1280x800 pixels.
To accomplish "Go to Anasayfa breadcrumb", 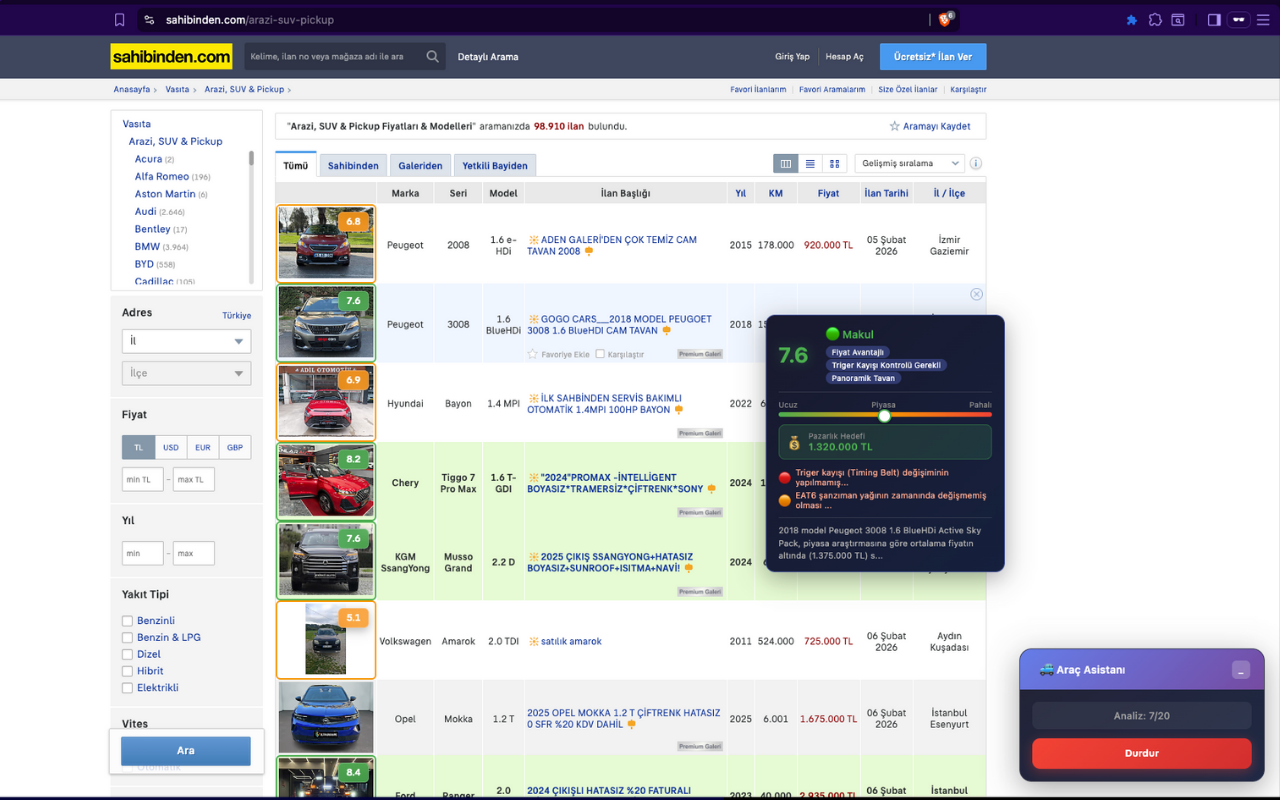I will point(132,90).
